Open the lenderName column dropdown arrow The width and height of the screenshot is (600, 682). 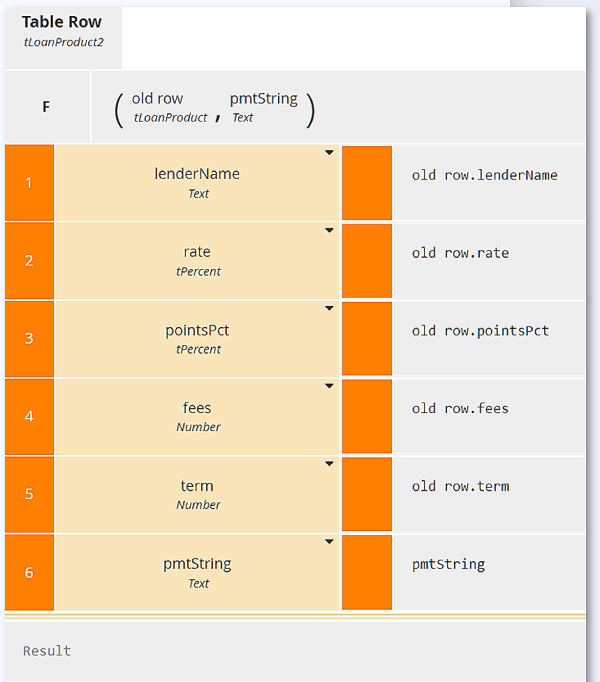[329, 154]
